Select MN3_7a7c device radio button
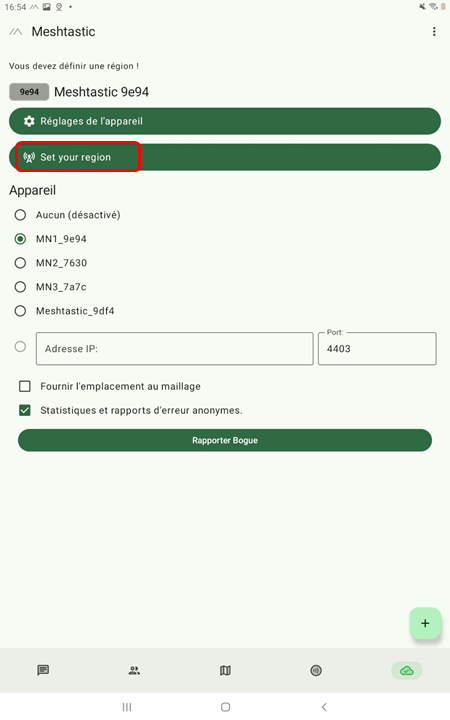Viewport: 450px width, 720px height. 20,287
